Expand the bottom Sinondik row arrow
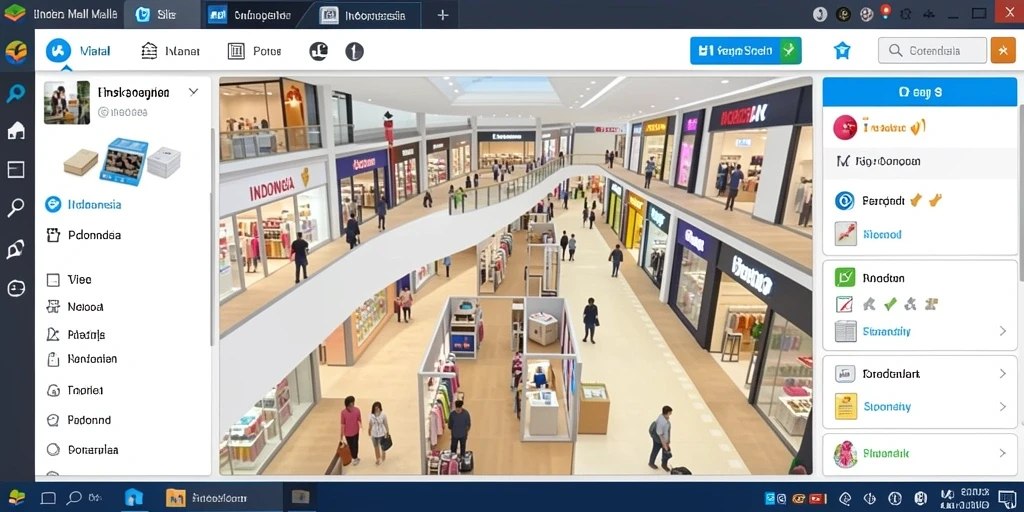The height and width of the screenshot is (512, 1024). (1003, 453)
